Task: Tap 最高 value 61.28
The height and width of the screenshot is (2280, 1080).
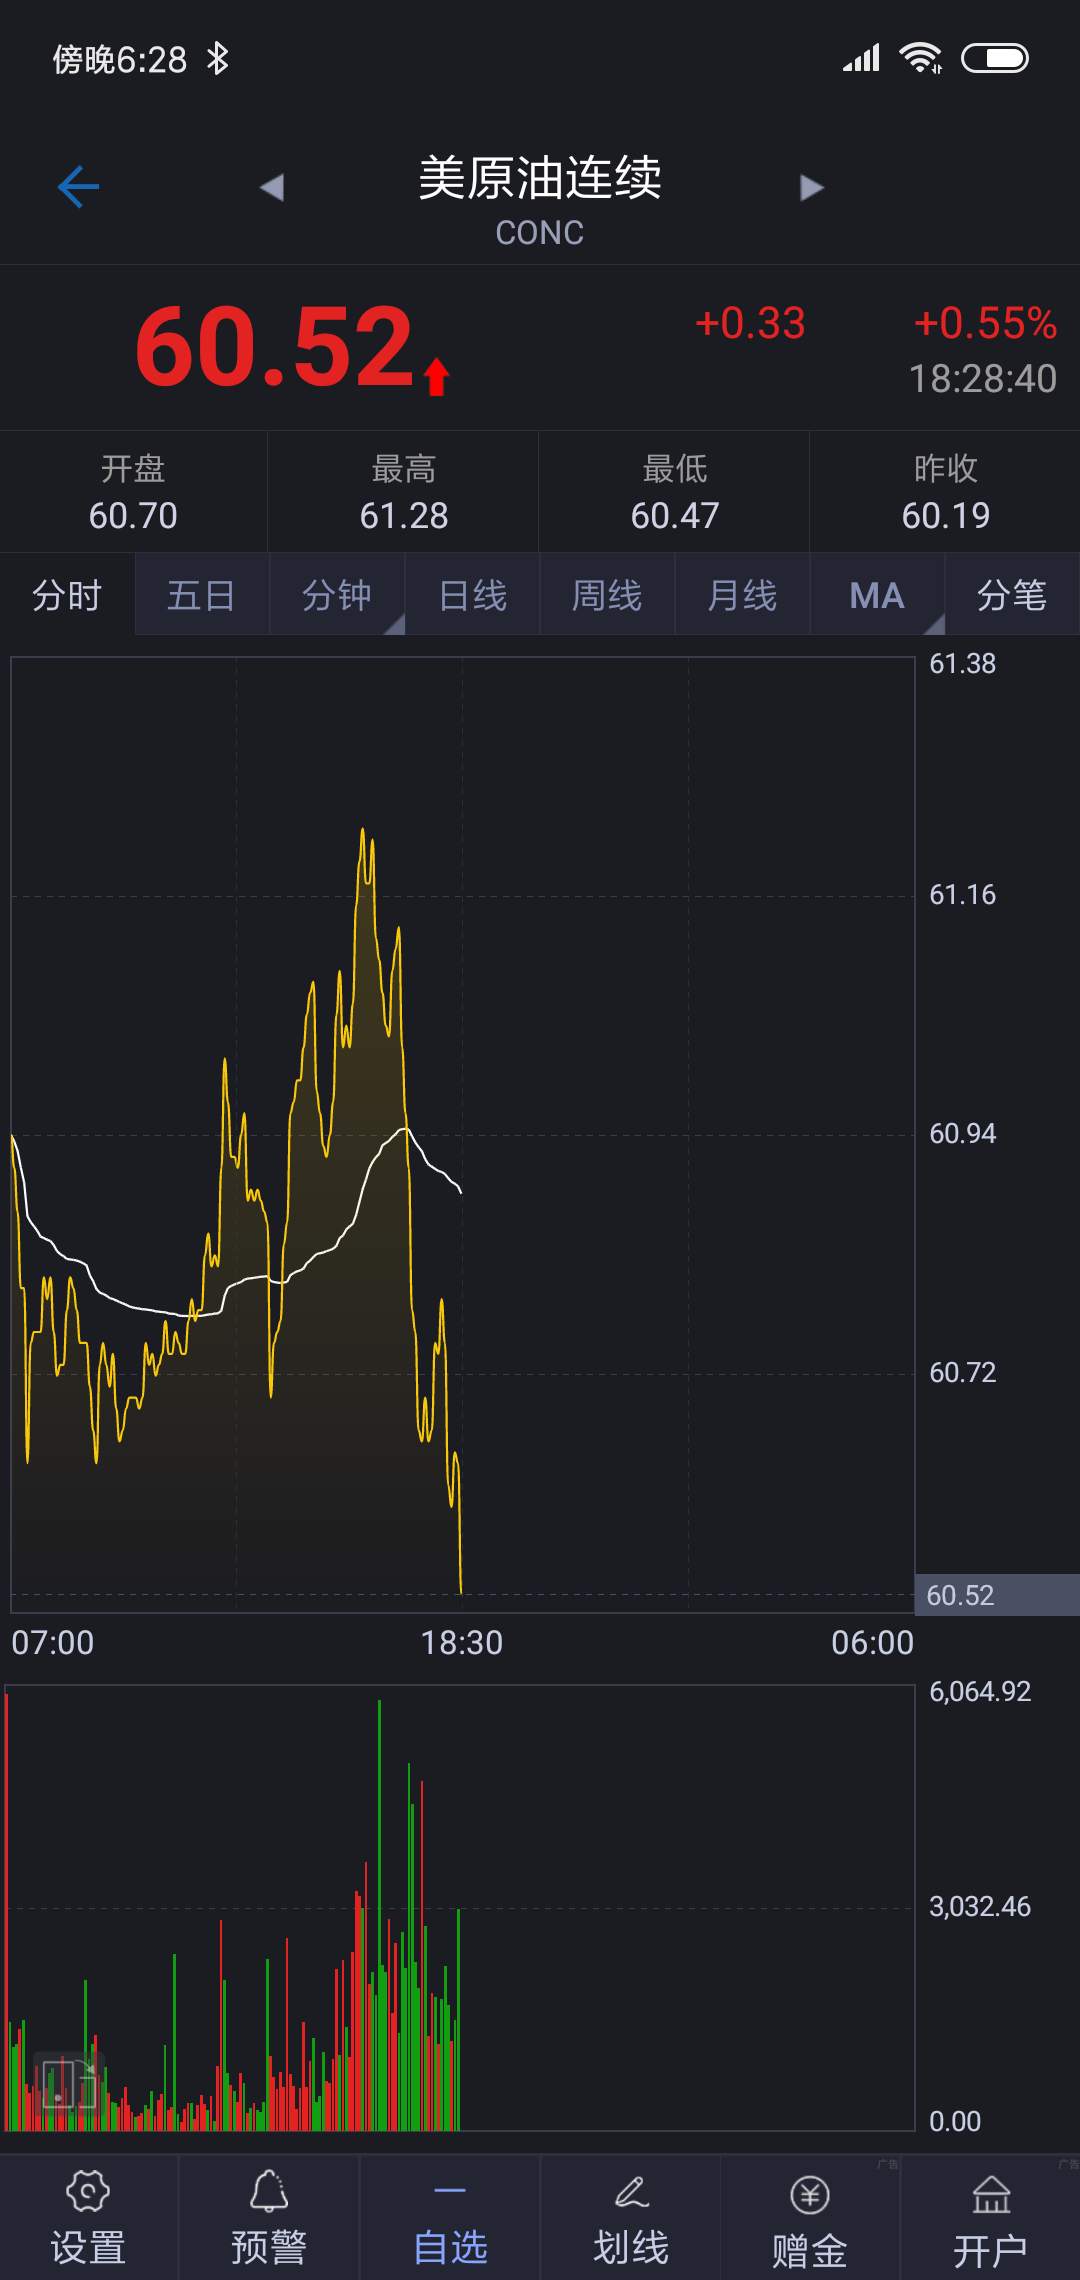Action: click(x=404, y=516)
